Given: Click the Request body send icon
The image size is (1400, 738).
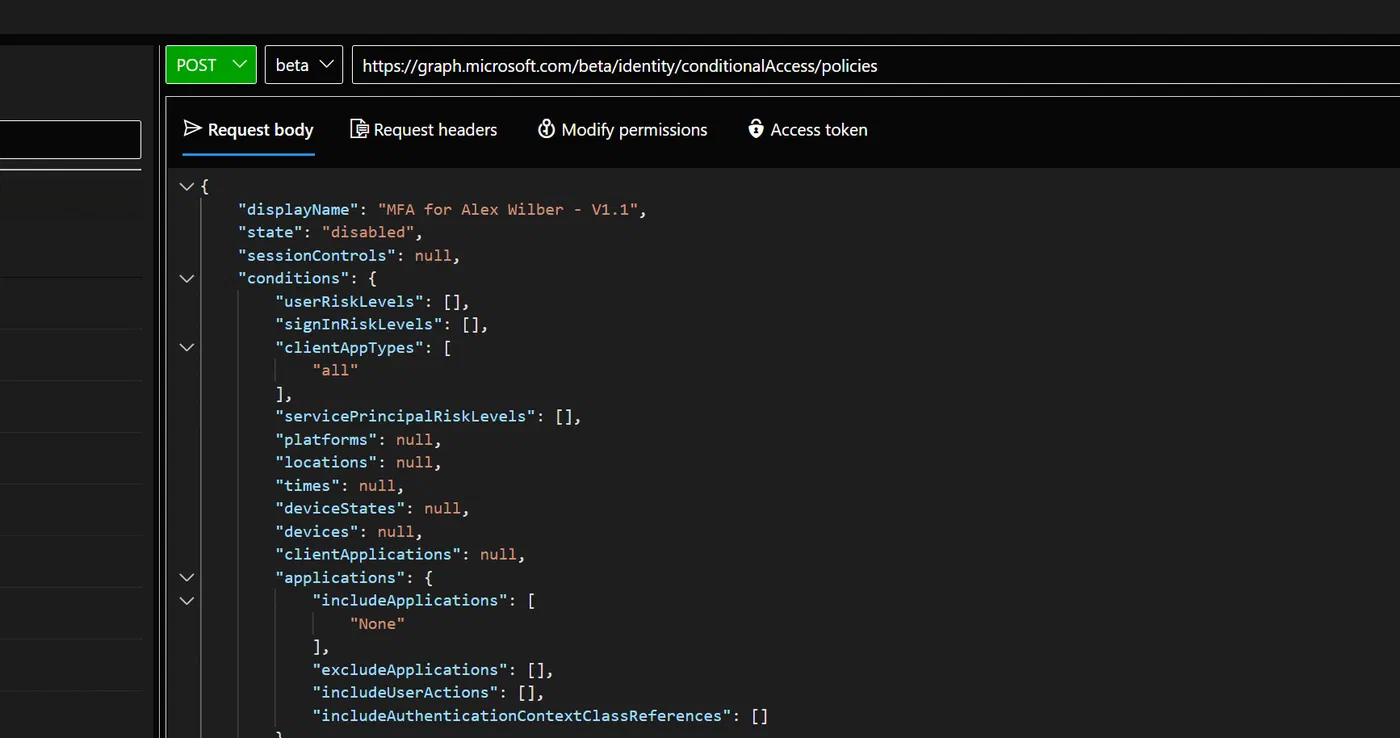Looking at the screenshot, I should point(193,129).
